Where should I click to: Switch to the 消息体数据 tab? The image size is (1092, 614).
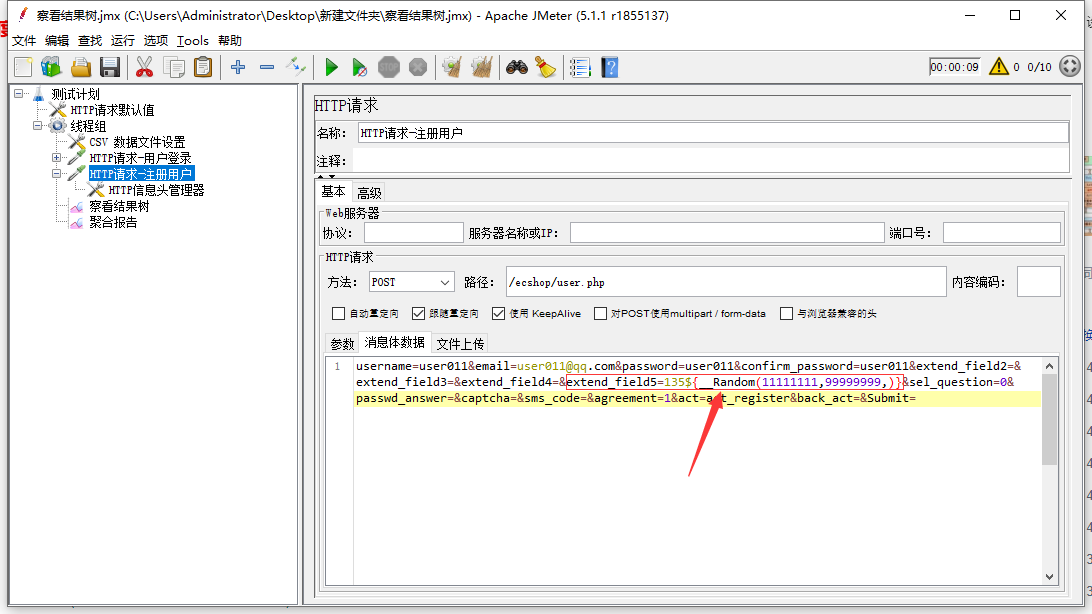[394, 343]
